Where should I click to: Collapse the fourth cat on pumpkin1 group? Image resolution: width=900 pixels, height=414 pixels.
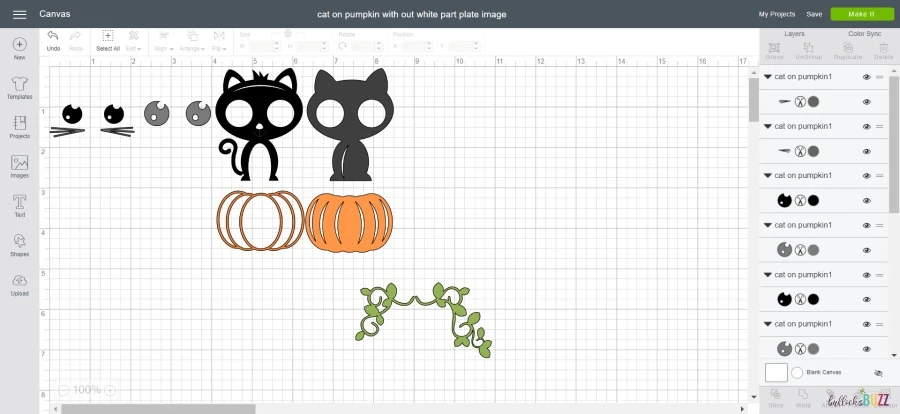tap(767, 225)
